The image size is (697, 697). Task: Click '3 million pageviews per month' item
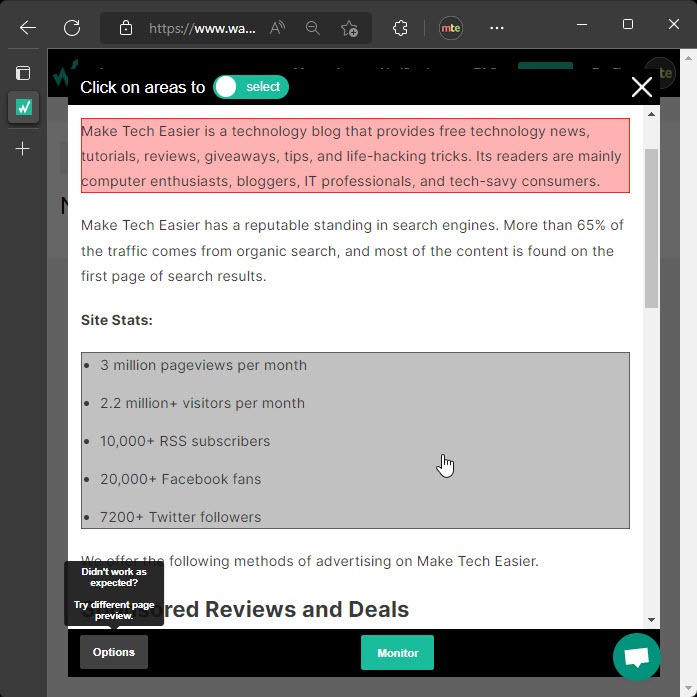204,365
